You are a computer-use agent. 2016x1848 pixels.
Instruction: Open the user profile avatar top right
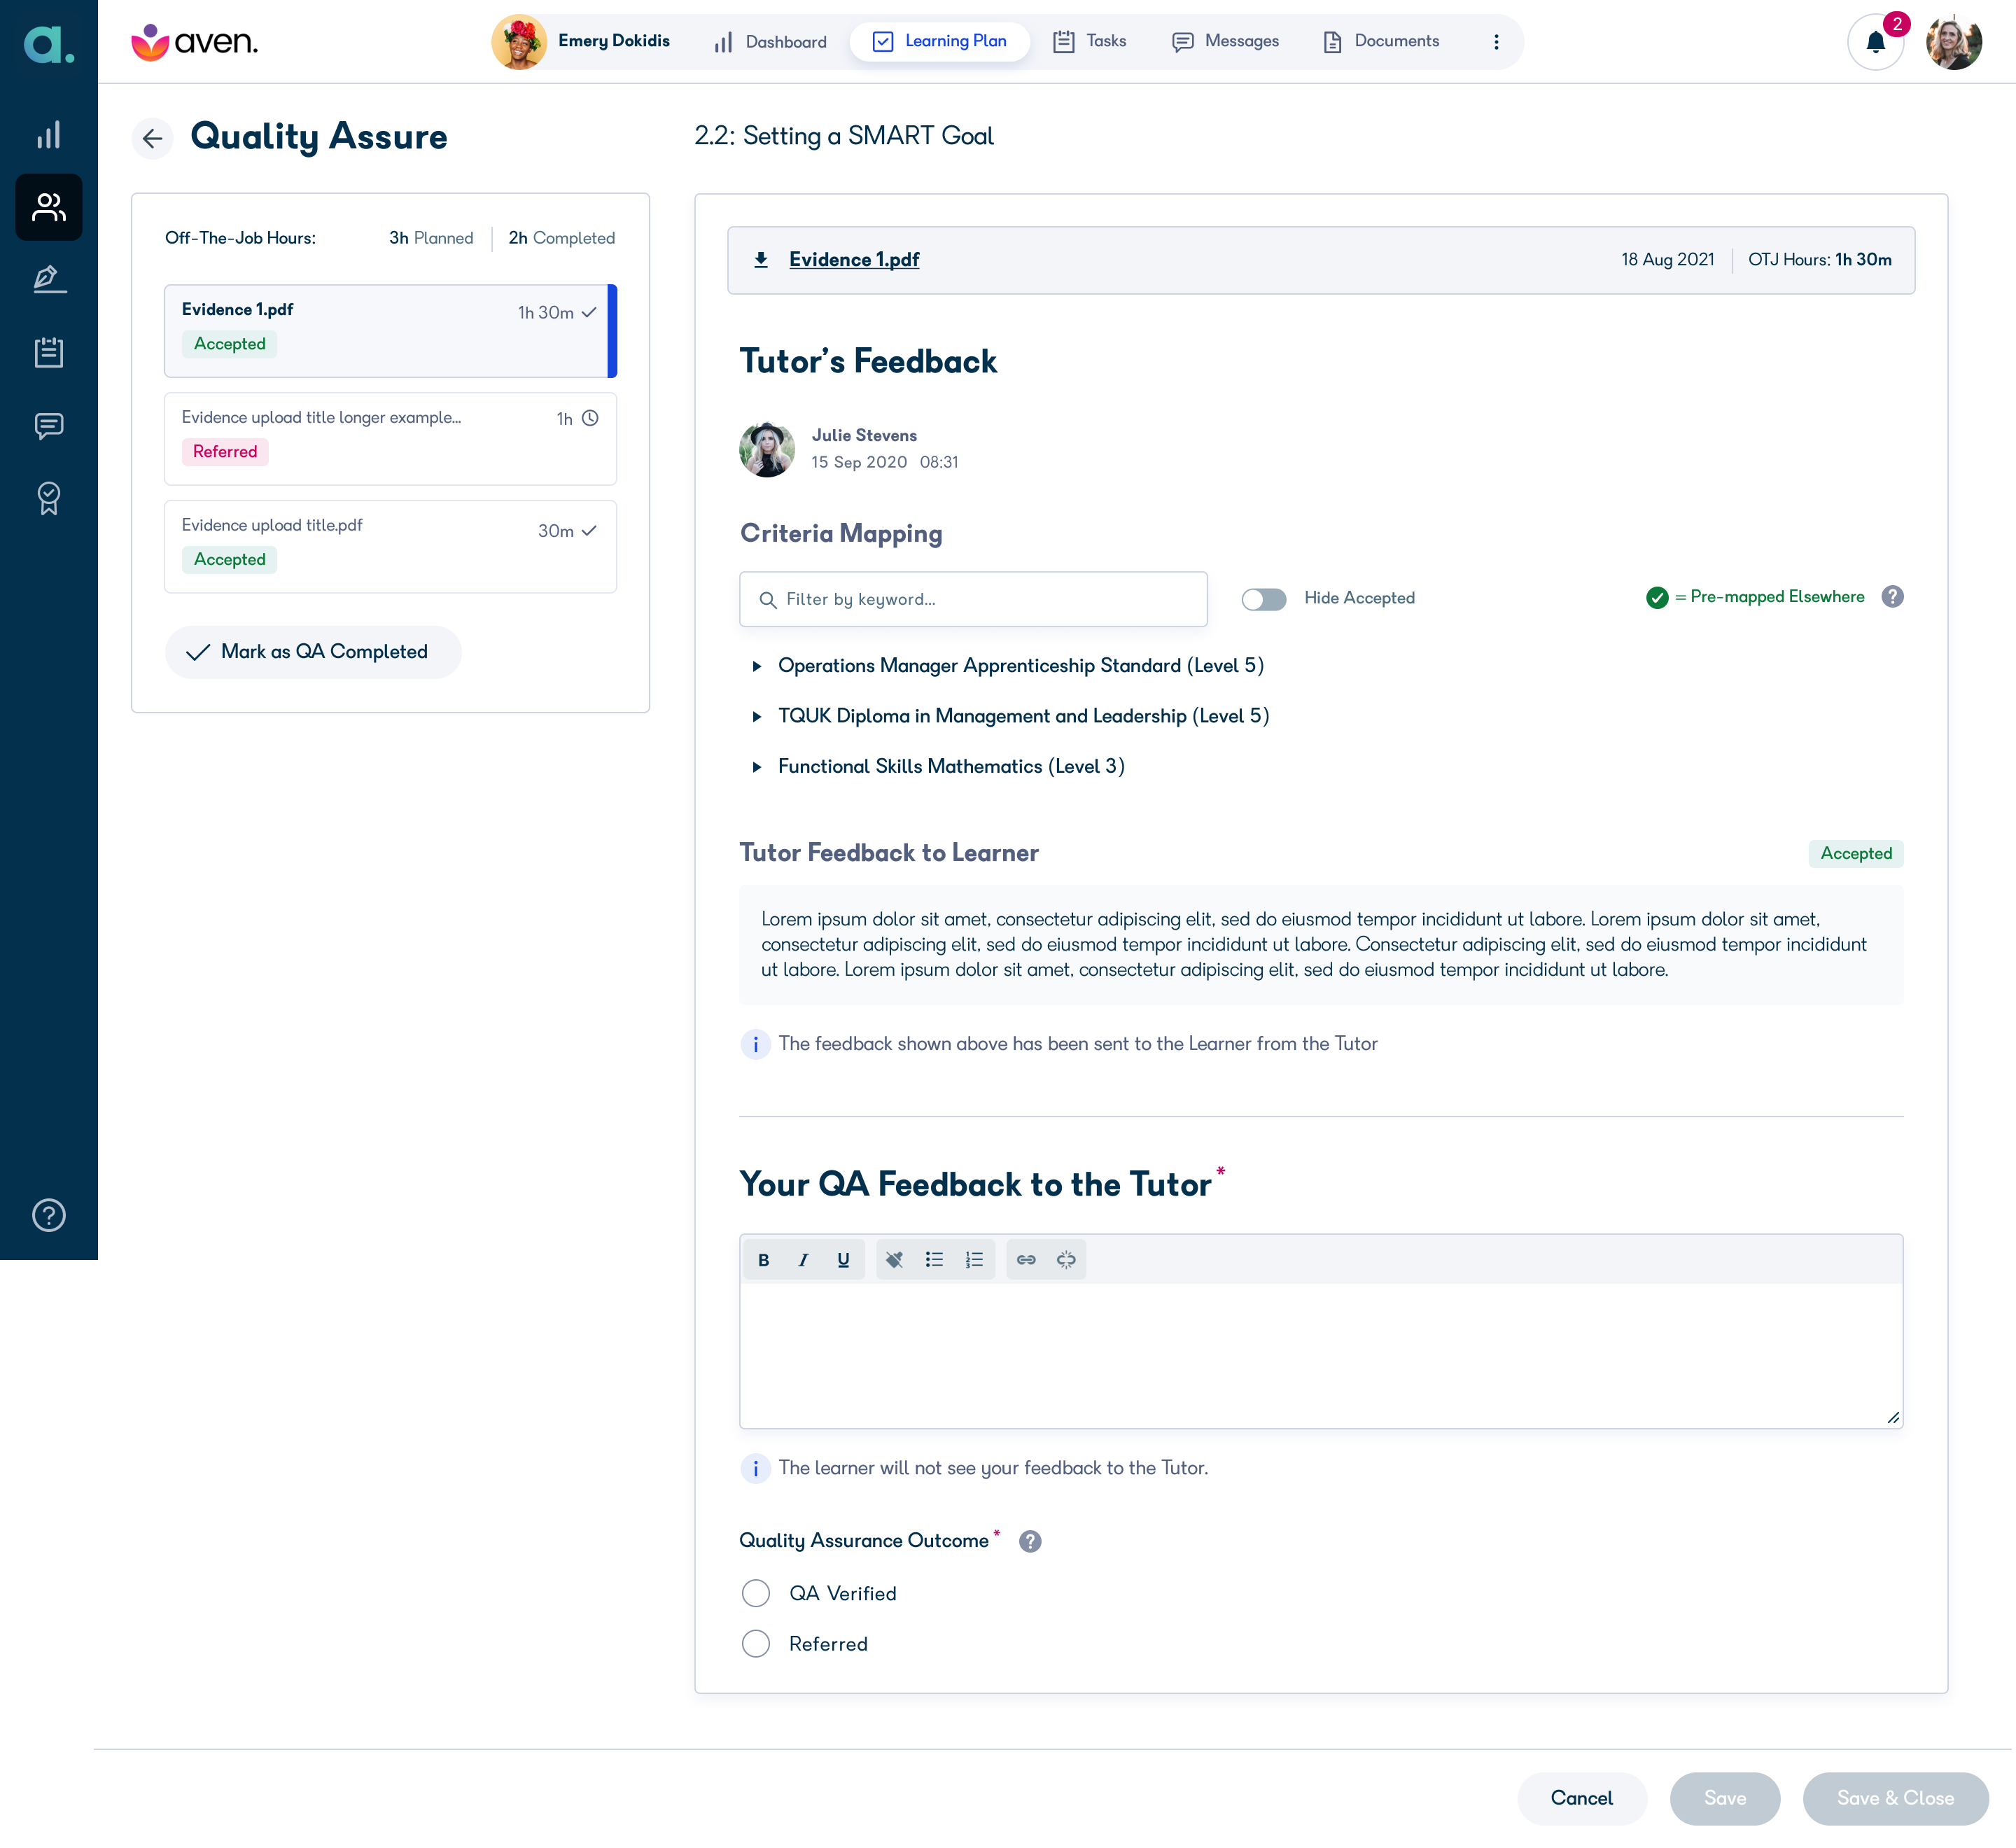(x=1954, y=43)
